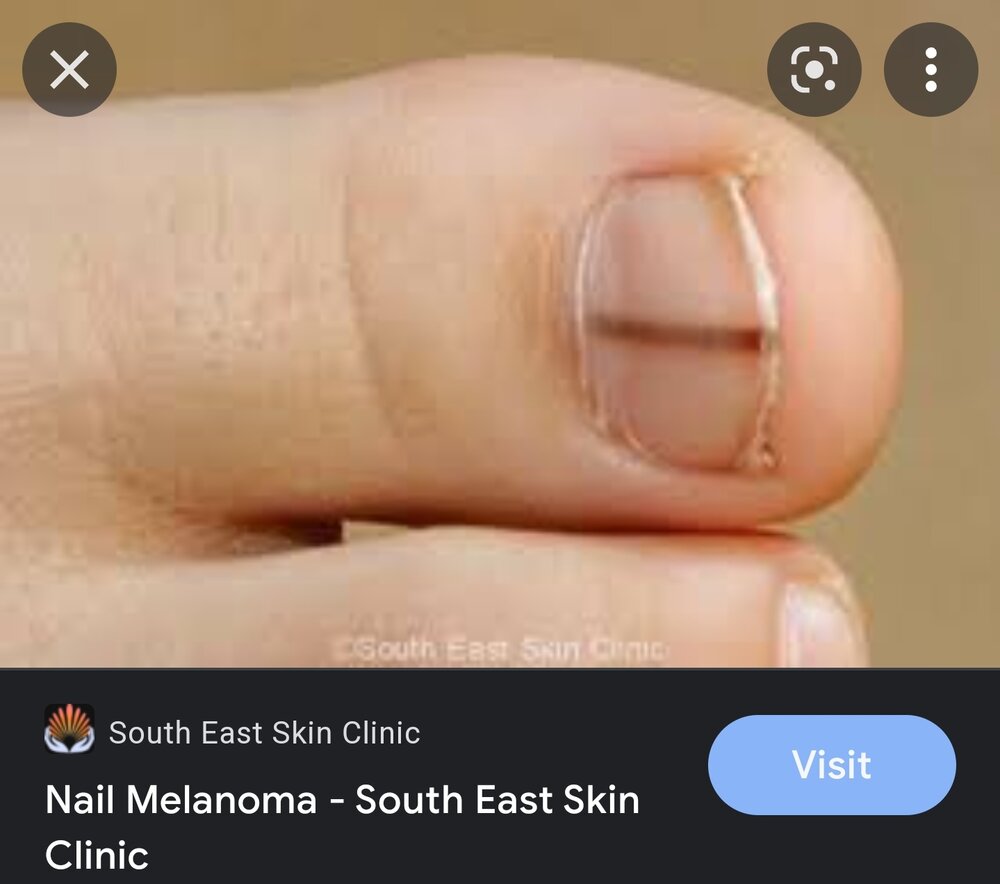
Task: Tap the second toe's nail in the photo
Action: click(816, 624)
